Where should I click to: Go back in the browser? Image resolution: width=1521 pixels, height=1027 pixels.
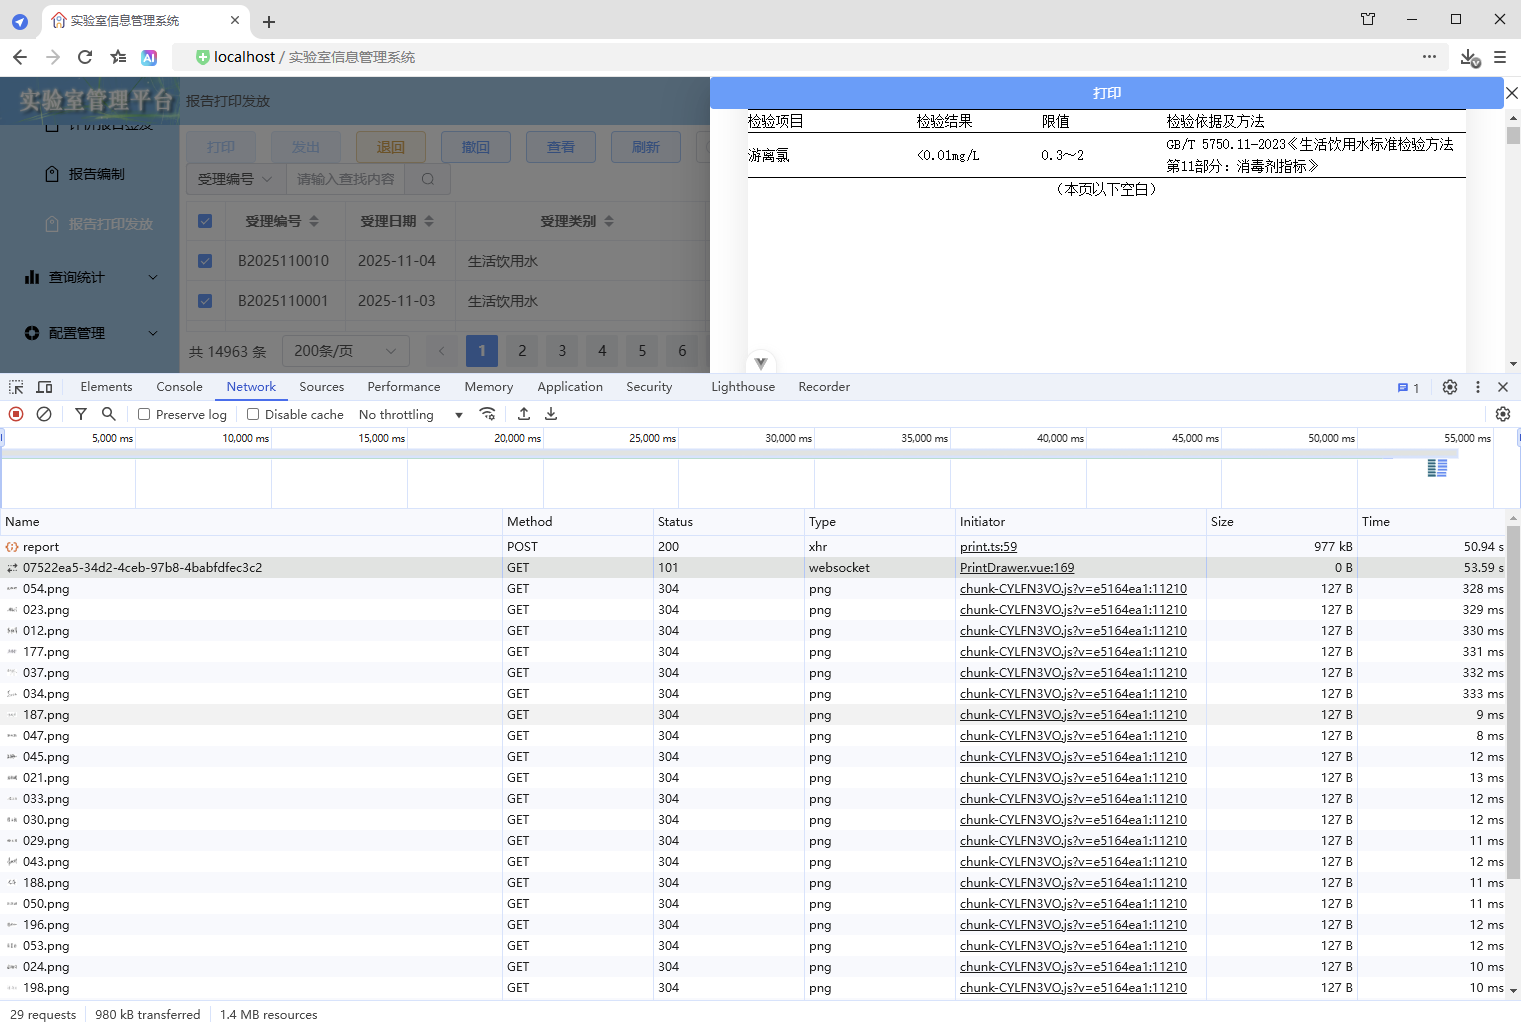20,57
